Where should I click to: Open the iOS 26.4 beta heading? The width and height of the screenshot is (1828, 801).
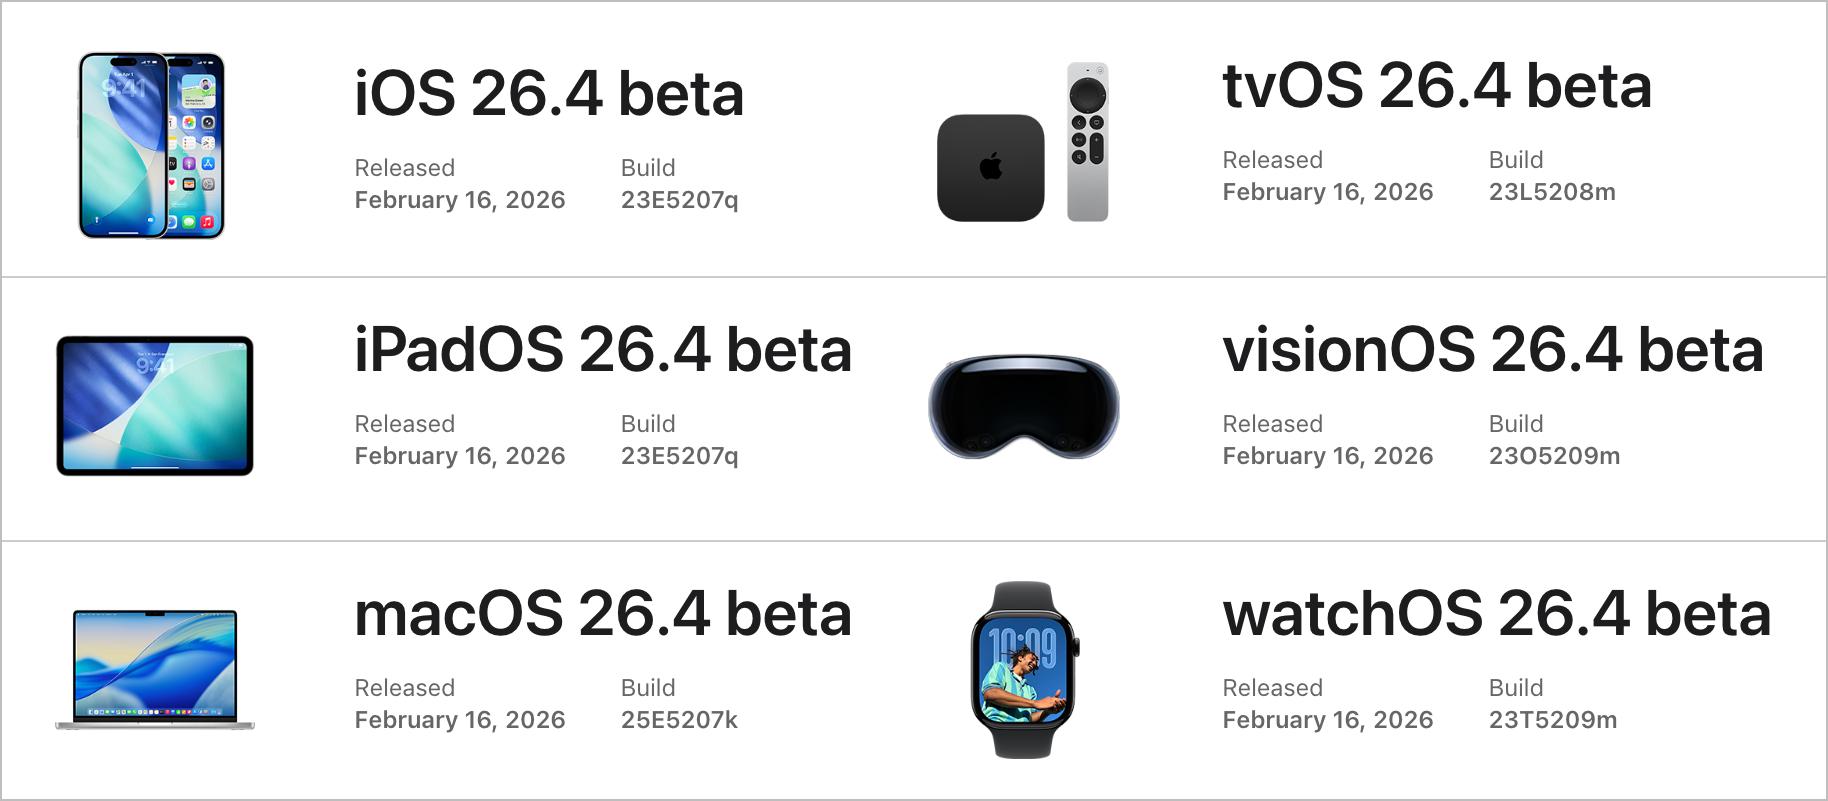click(549, 94)
